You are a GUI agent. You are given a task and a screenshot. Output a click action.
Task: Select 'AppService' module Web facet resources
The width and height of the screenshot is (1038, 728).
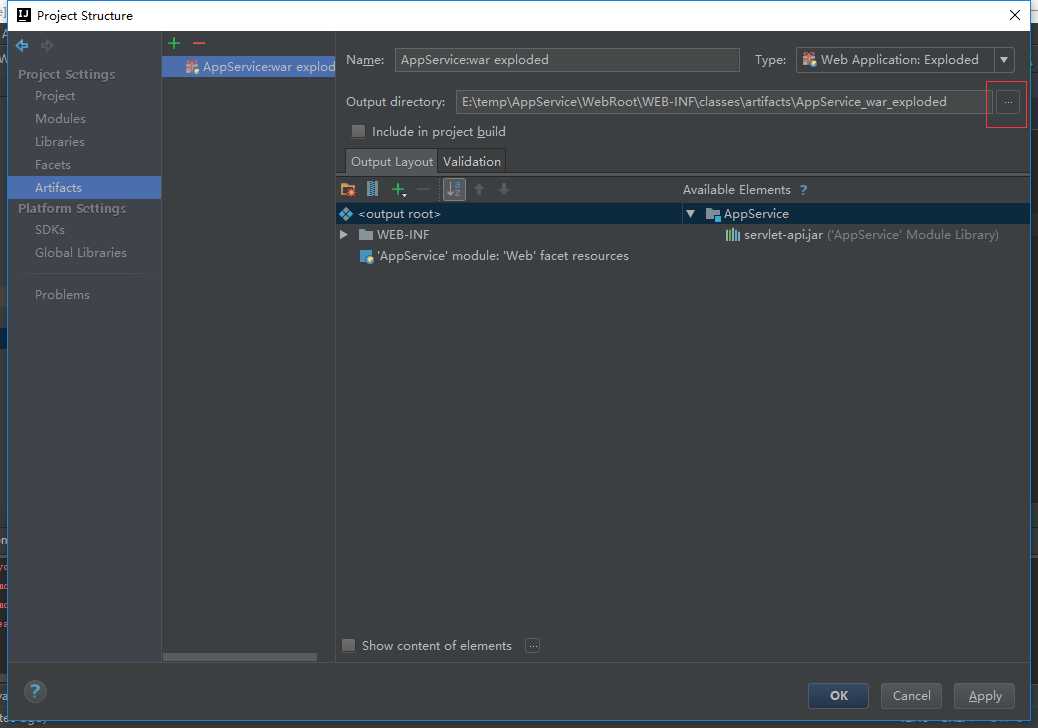503,255
